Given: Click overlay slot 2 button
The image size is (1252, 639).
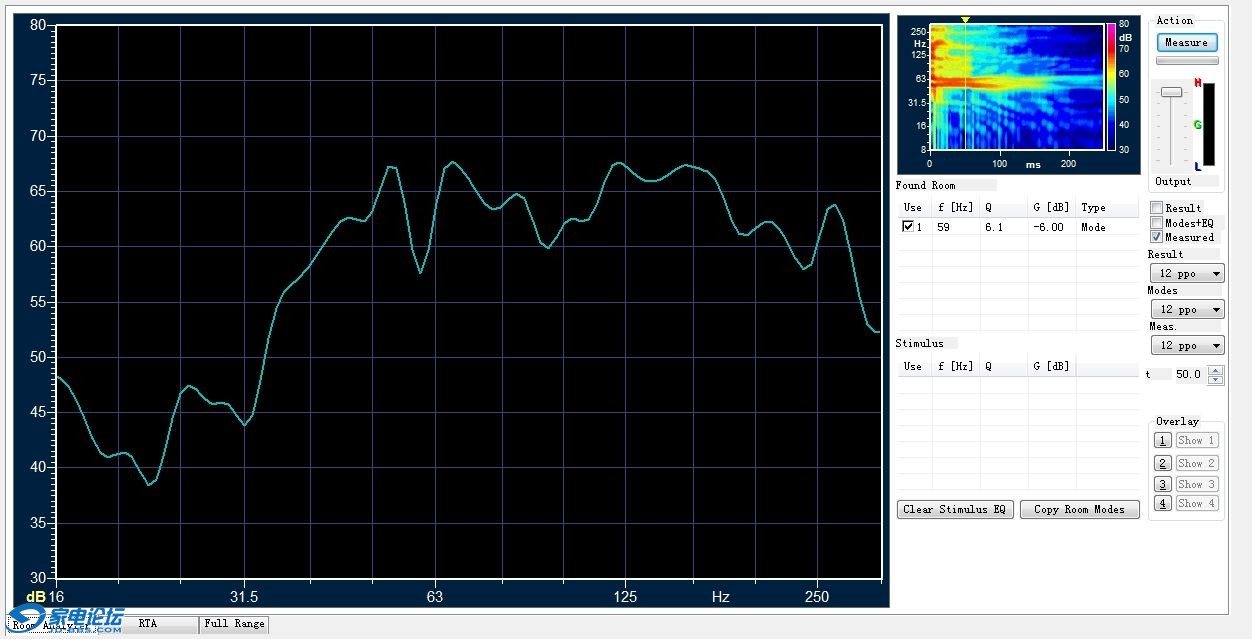Looking at the screenshot, I should point(1162,464).
